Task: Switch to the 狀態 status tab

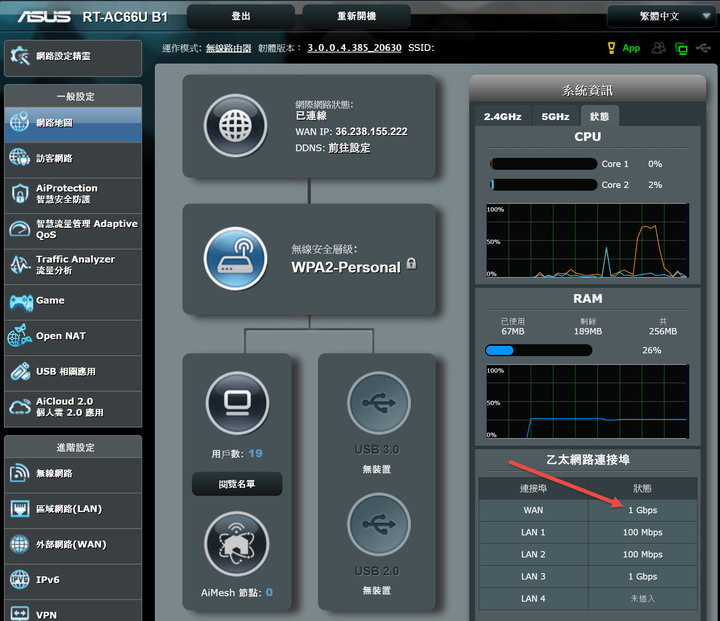Action: coord(599,116)
